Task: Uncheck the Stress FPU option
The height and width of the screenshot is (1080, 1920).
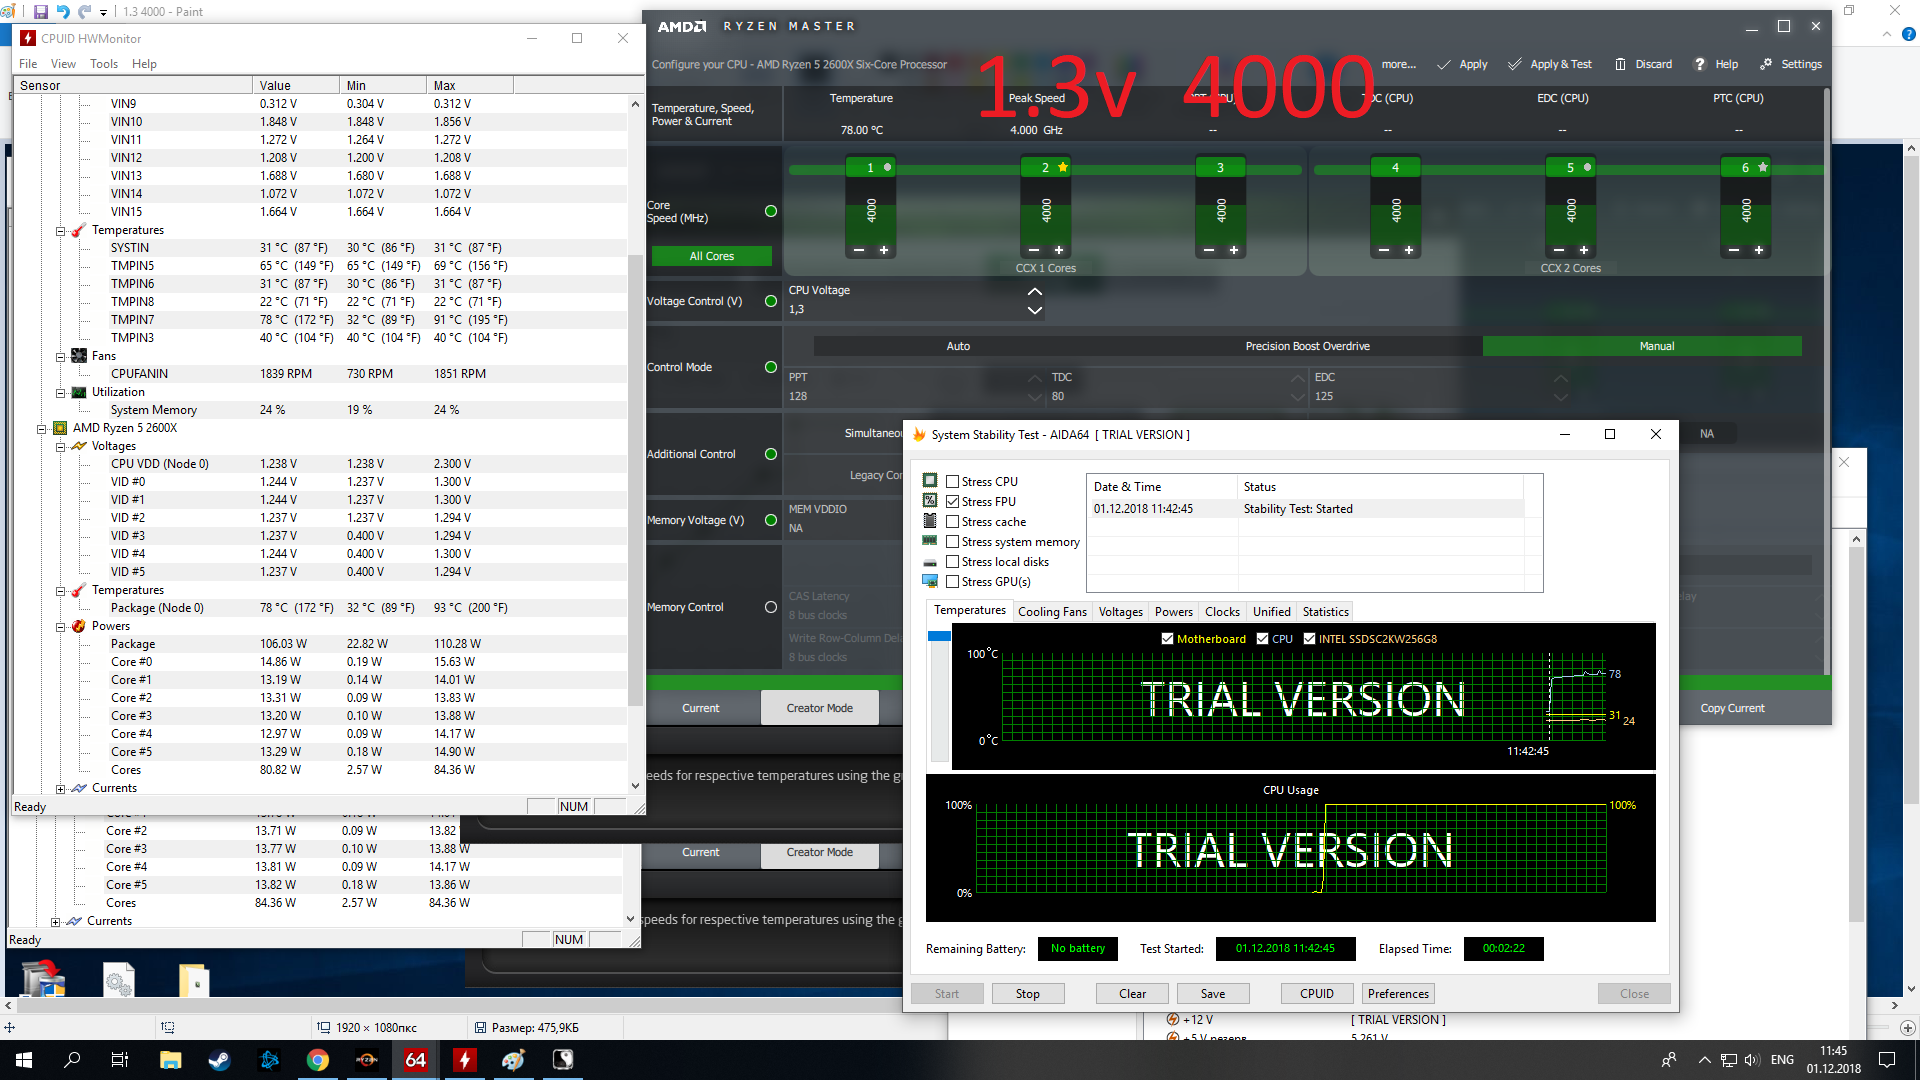Action: click(953, 502)
